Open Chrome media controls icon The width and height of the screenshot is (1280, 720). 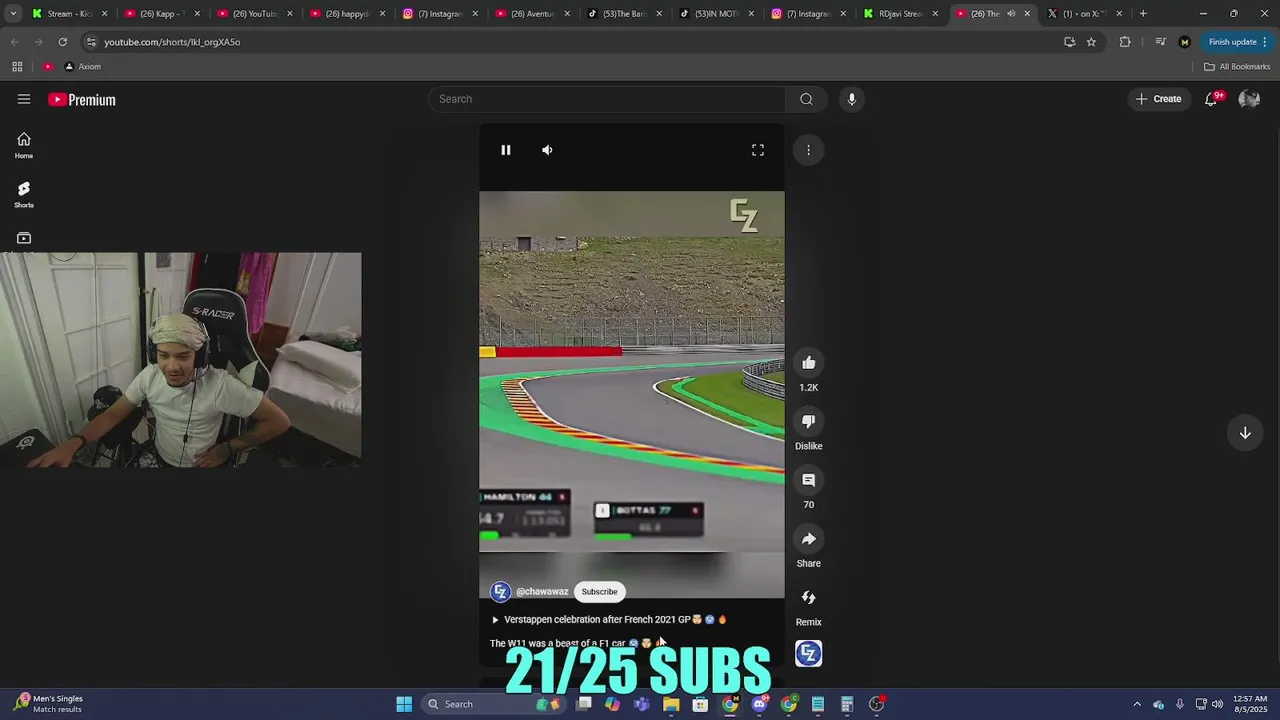click(x=1160, y=42)
